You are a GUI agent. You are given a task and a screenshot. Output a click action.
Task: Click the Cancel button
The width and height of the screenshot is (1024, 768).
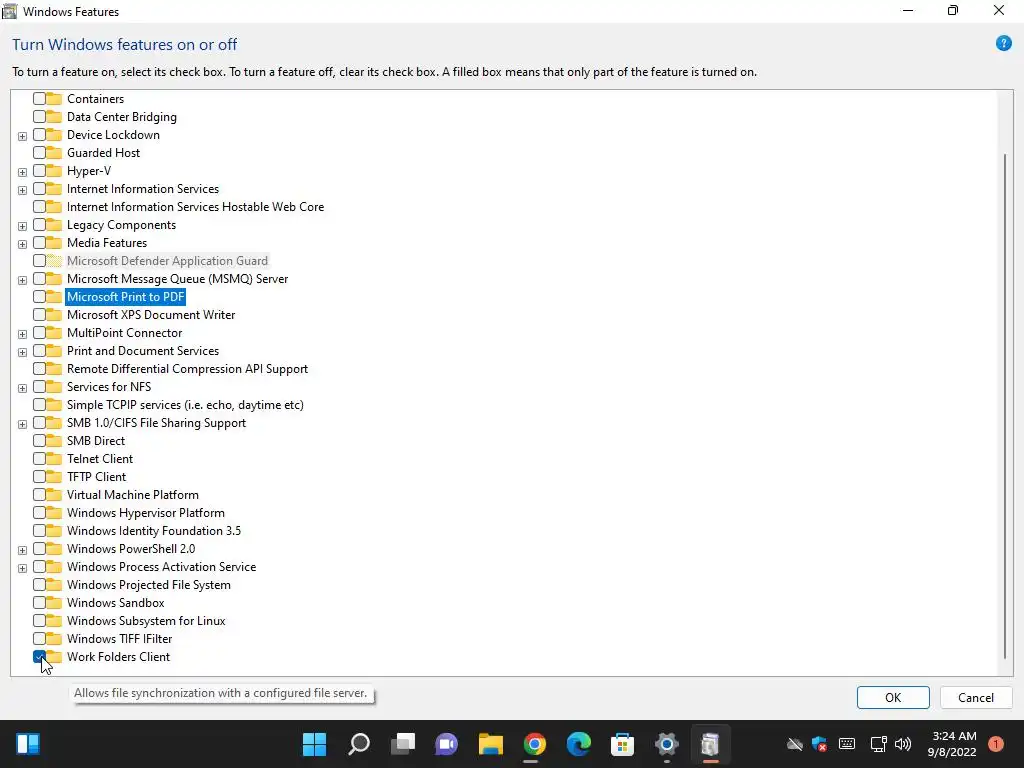click(976, 697)
